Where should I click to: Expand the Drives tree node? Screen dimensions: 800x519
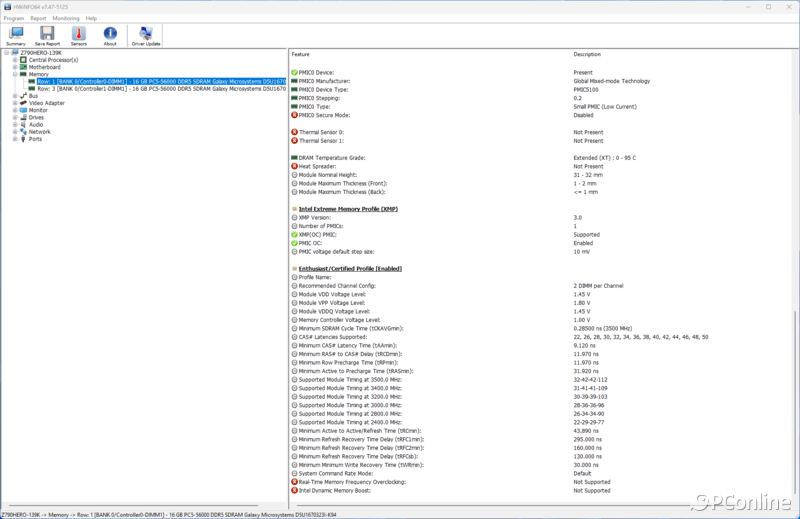click(14, 117)
